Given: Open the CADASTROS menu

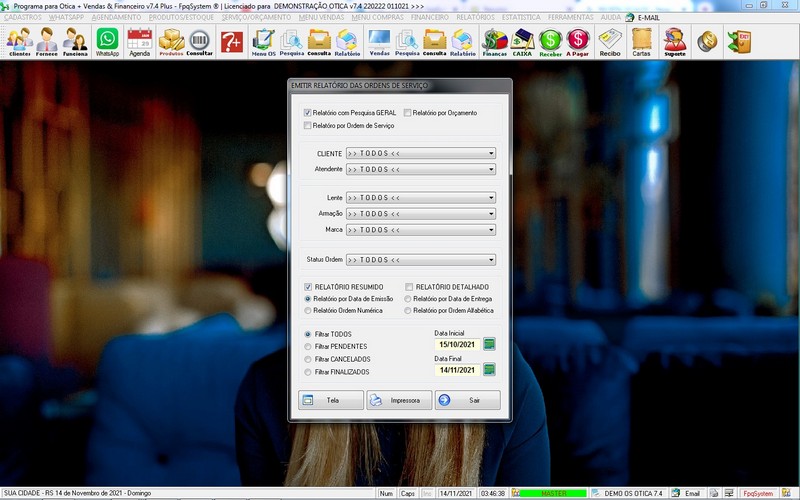Looking at the screenshot, I should [23, 17].
